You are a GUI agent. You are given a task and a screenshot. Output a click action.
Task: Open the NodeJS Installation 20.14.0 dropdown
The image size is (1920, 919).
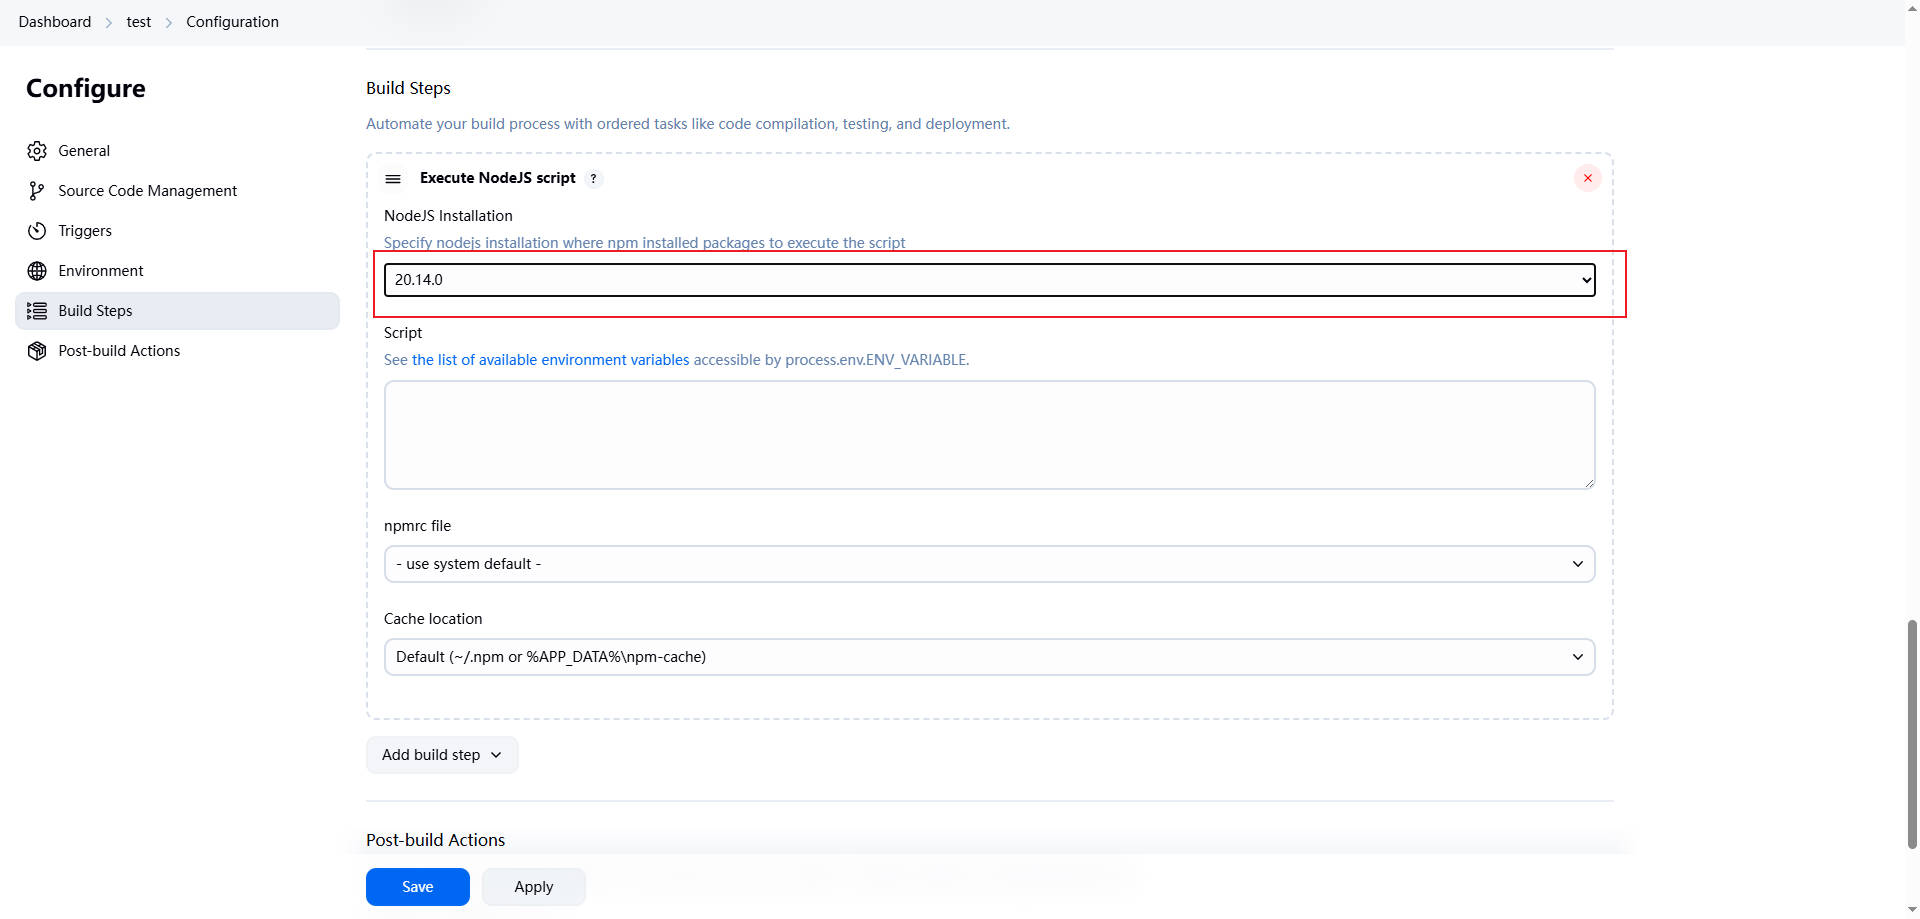(989, 280)
